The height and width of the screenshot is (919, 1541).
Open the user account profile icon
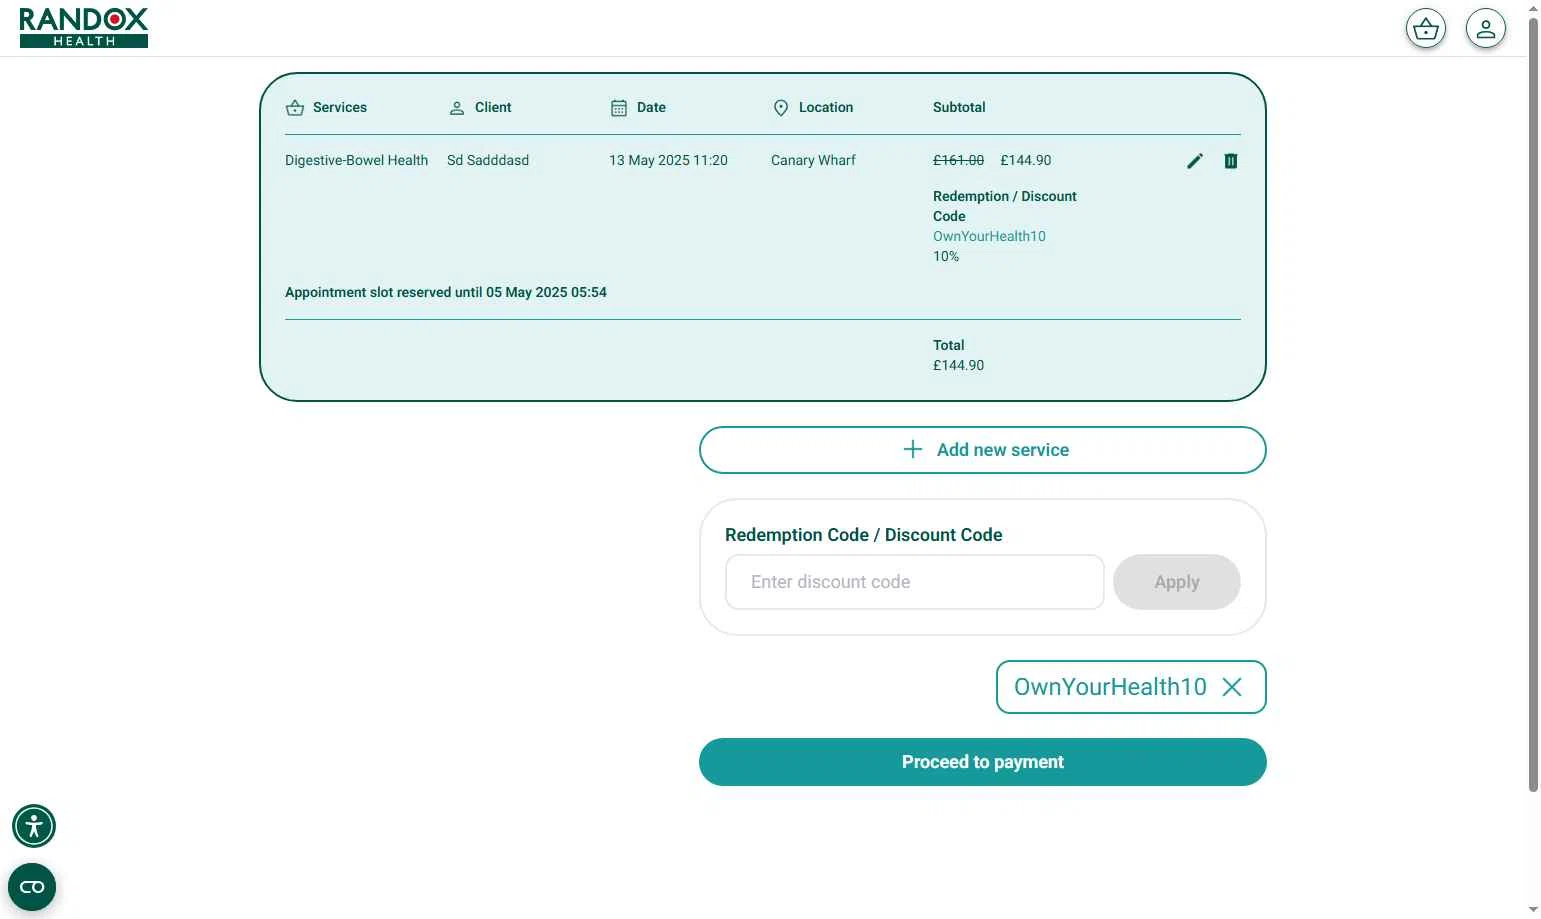click(x=1486, y=29)
